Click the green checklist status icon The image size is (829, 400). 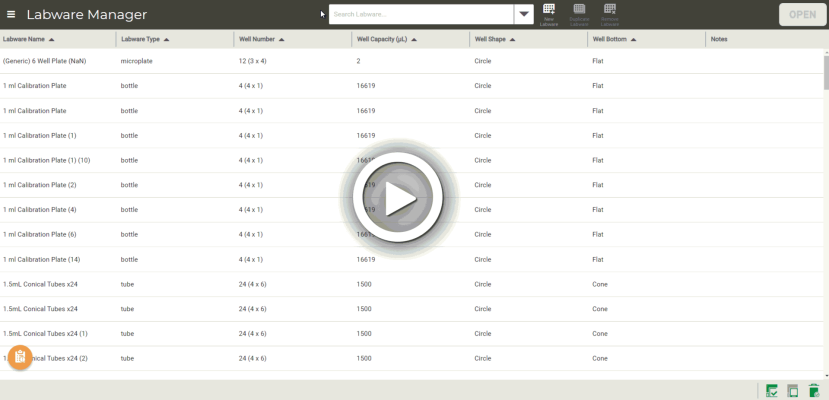[x=772, y=391]
